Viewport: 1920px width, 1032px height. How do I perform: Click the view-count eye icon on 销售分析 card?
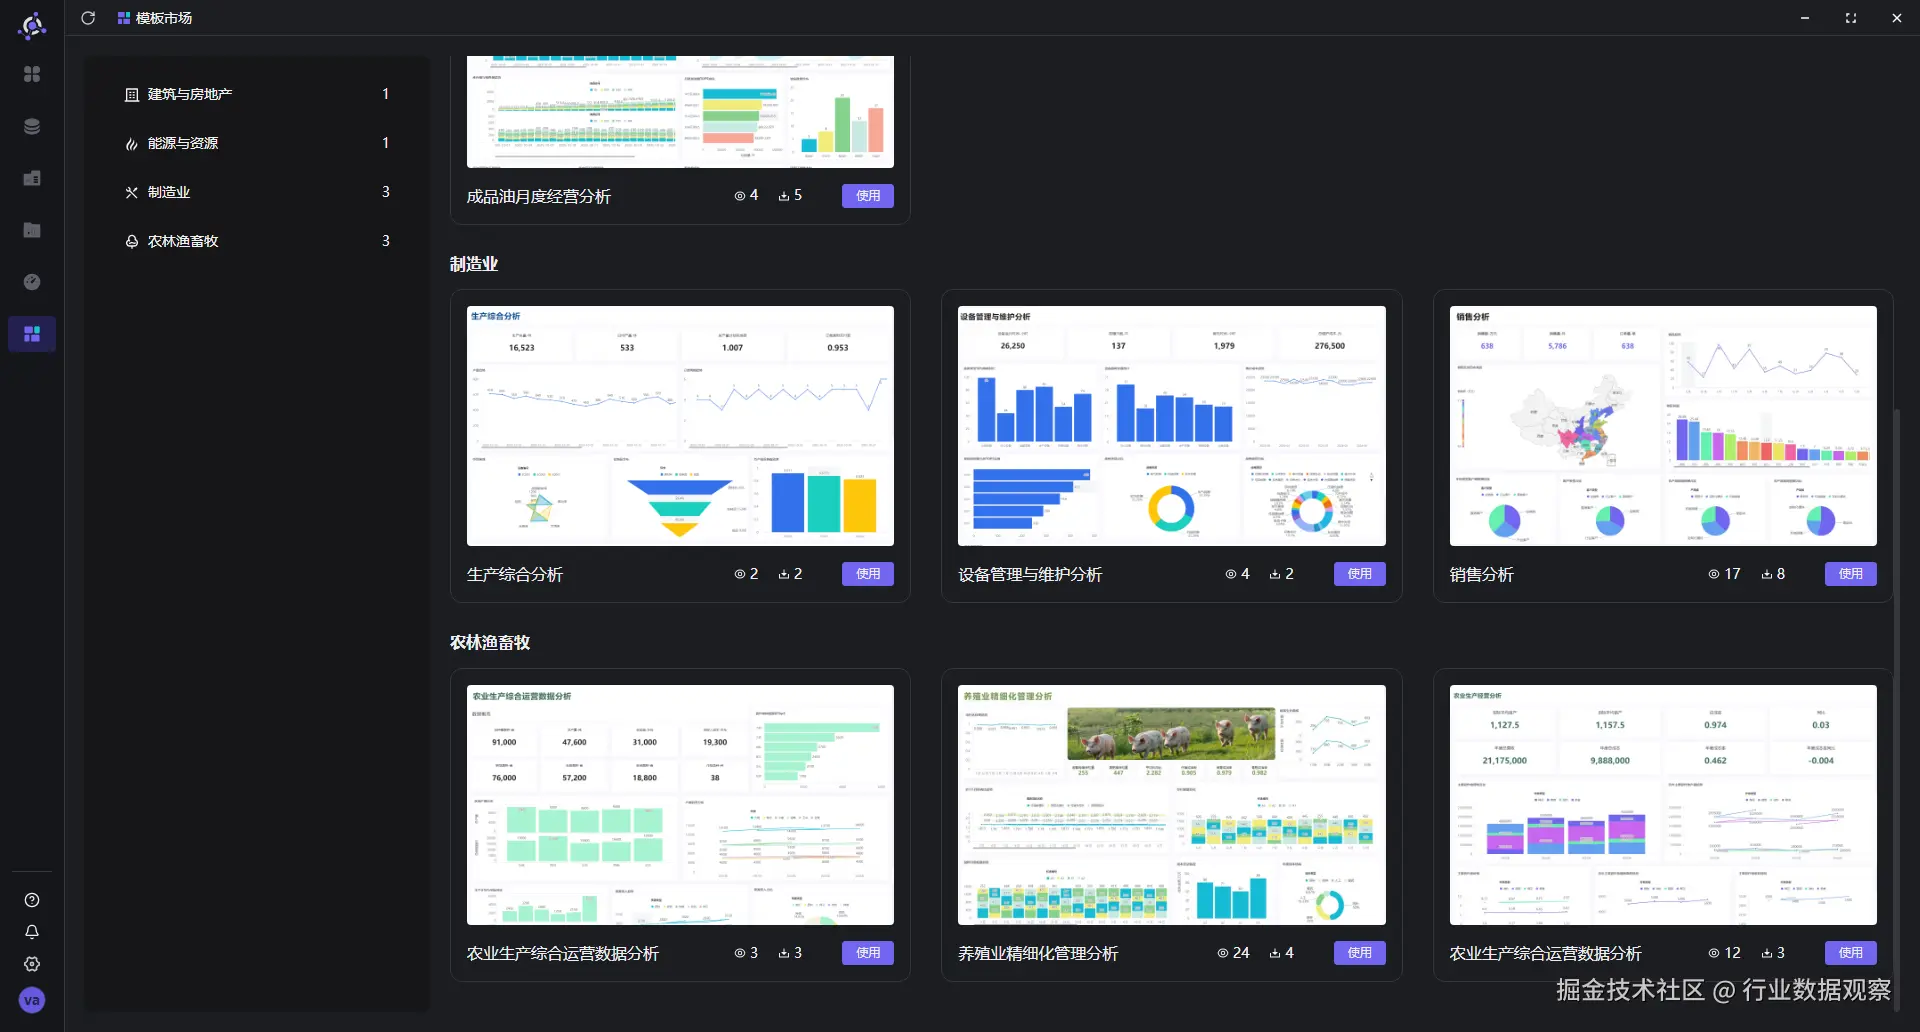(x=1714, y=574)
